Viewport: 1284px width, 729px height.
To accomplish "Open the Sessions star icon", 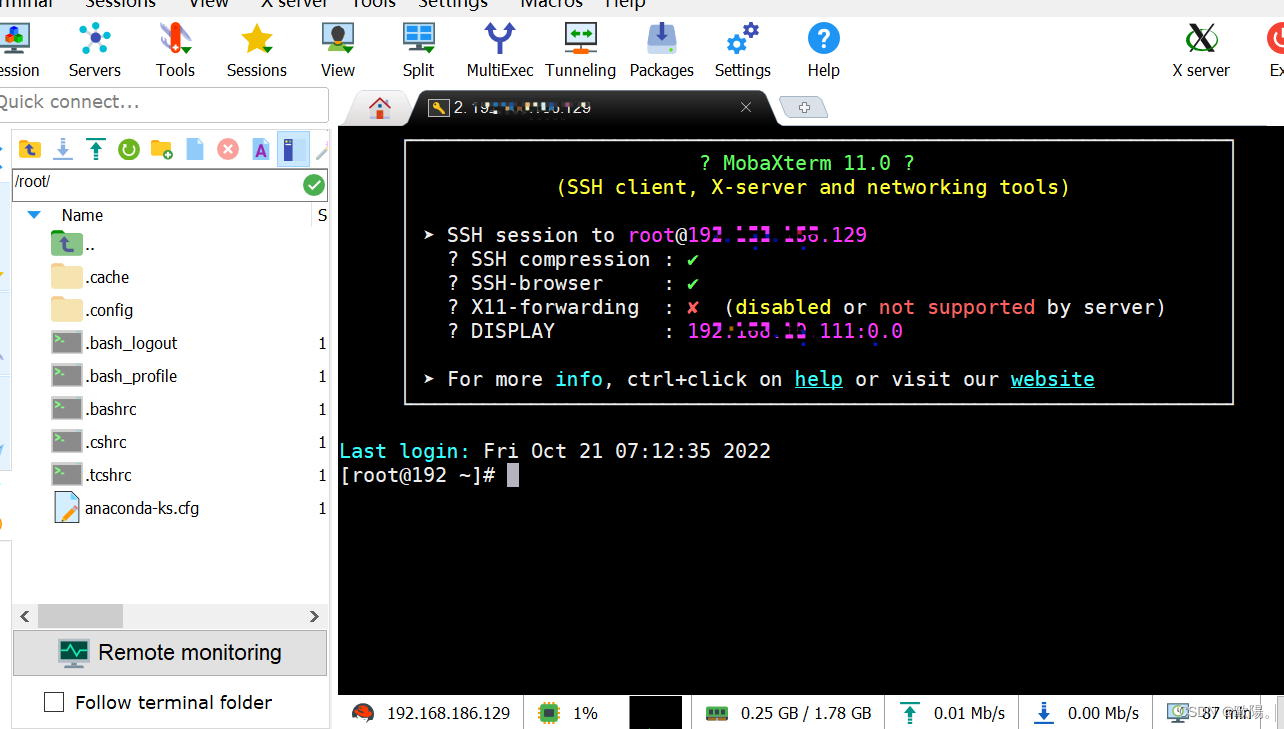I will tap(257, 39).
